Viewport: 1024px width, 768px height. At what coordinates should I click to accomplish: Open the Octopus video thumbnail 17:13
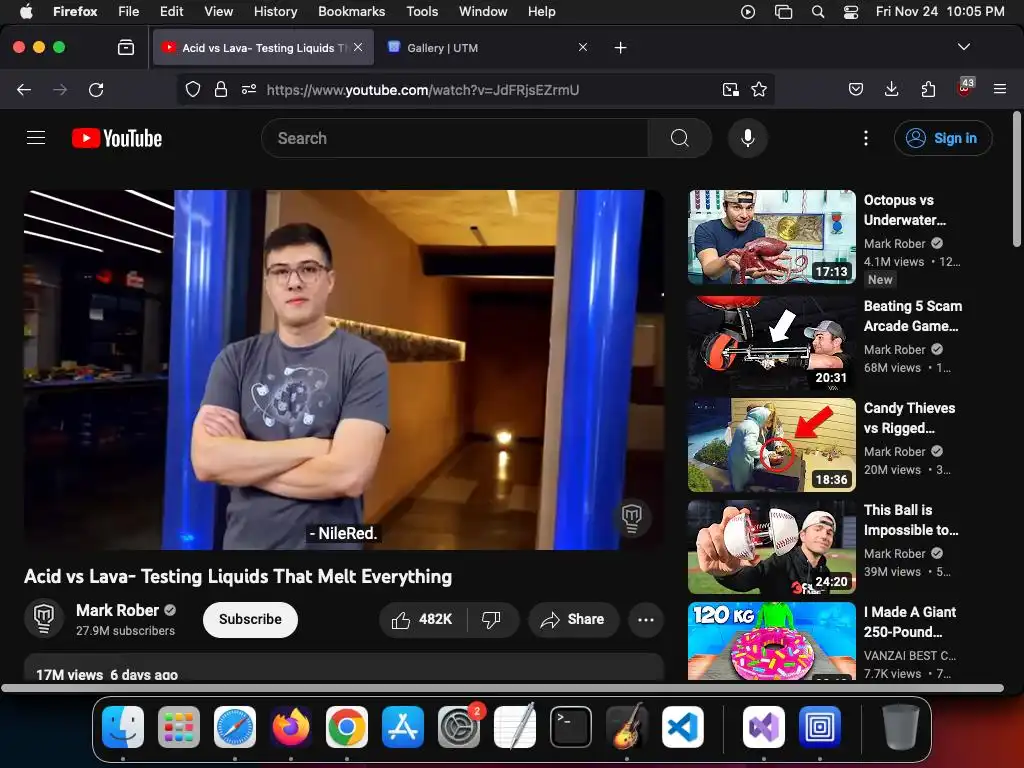click(x=772, y=237)
